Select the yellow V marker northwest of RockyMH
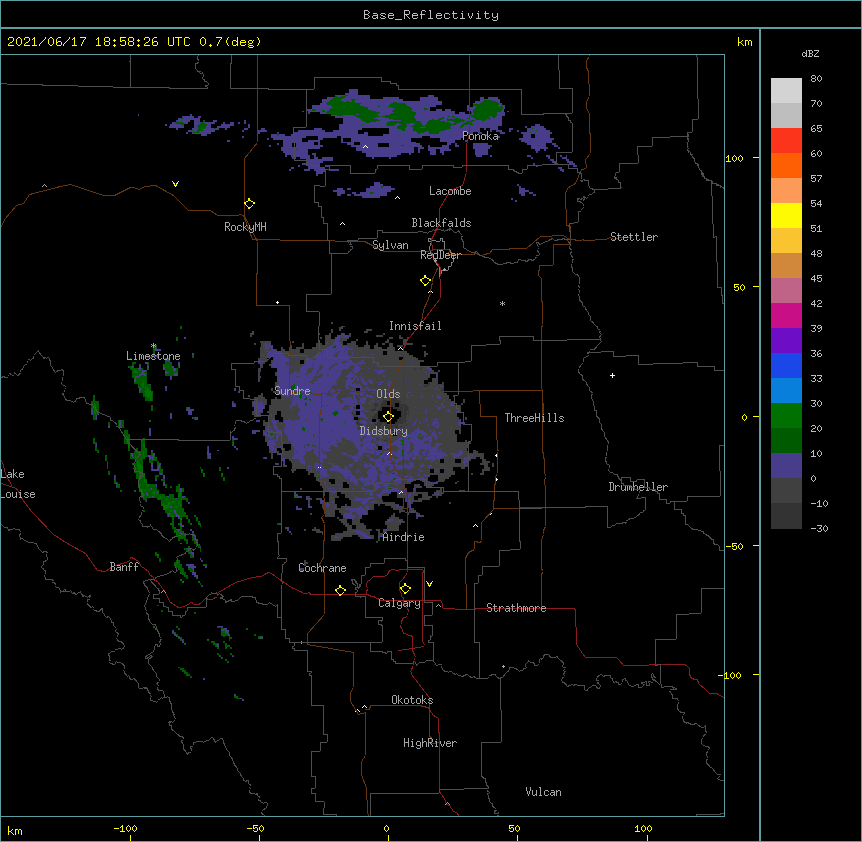This screenshot has width=862, height=842. pos(175,184)
